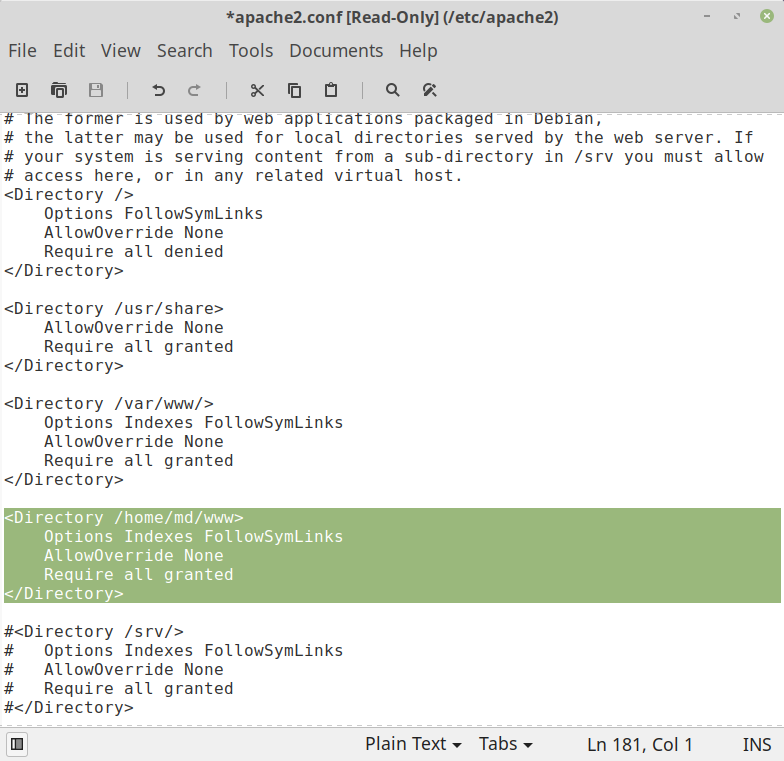784x761 pixels.
Task: Click line '<Directory />'
Action: pos(68,194)
